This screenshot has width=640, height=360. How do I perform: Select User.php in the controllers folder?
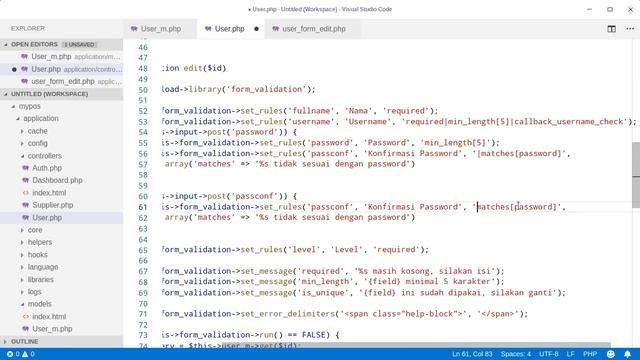coord(61,218)
